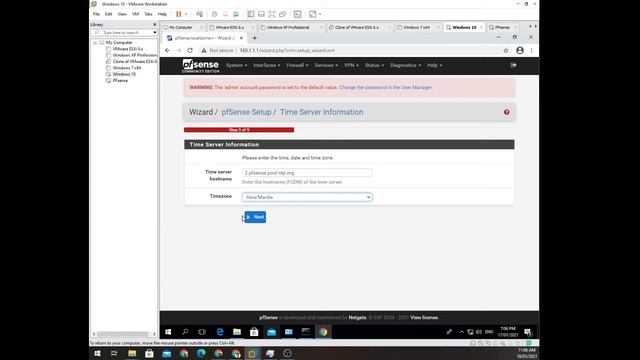Screen dimensions: 640x360
Task: Open the VM menu
Action: [135, 14]
